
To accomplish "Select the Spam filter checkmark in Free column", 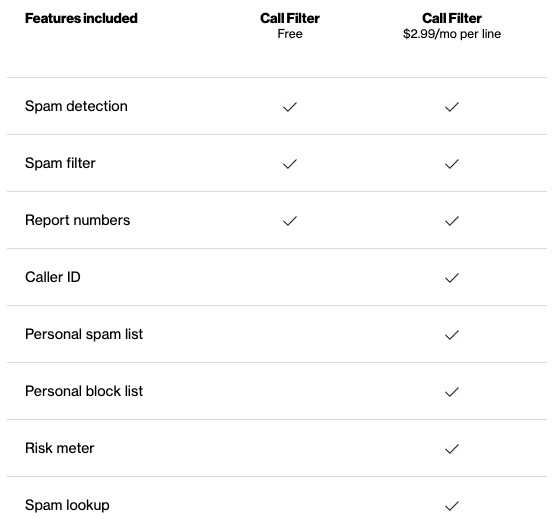I will 290,164.
